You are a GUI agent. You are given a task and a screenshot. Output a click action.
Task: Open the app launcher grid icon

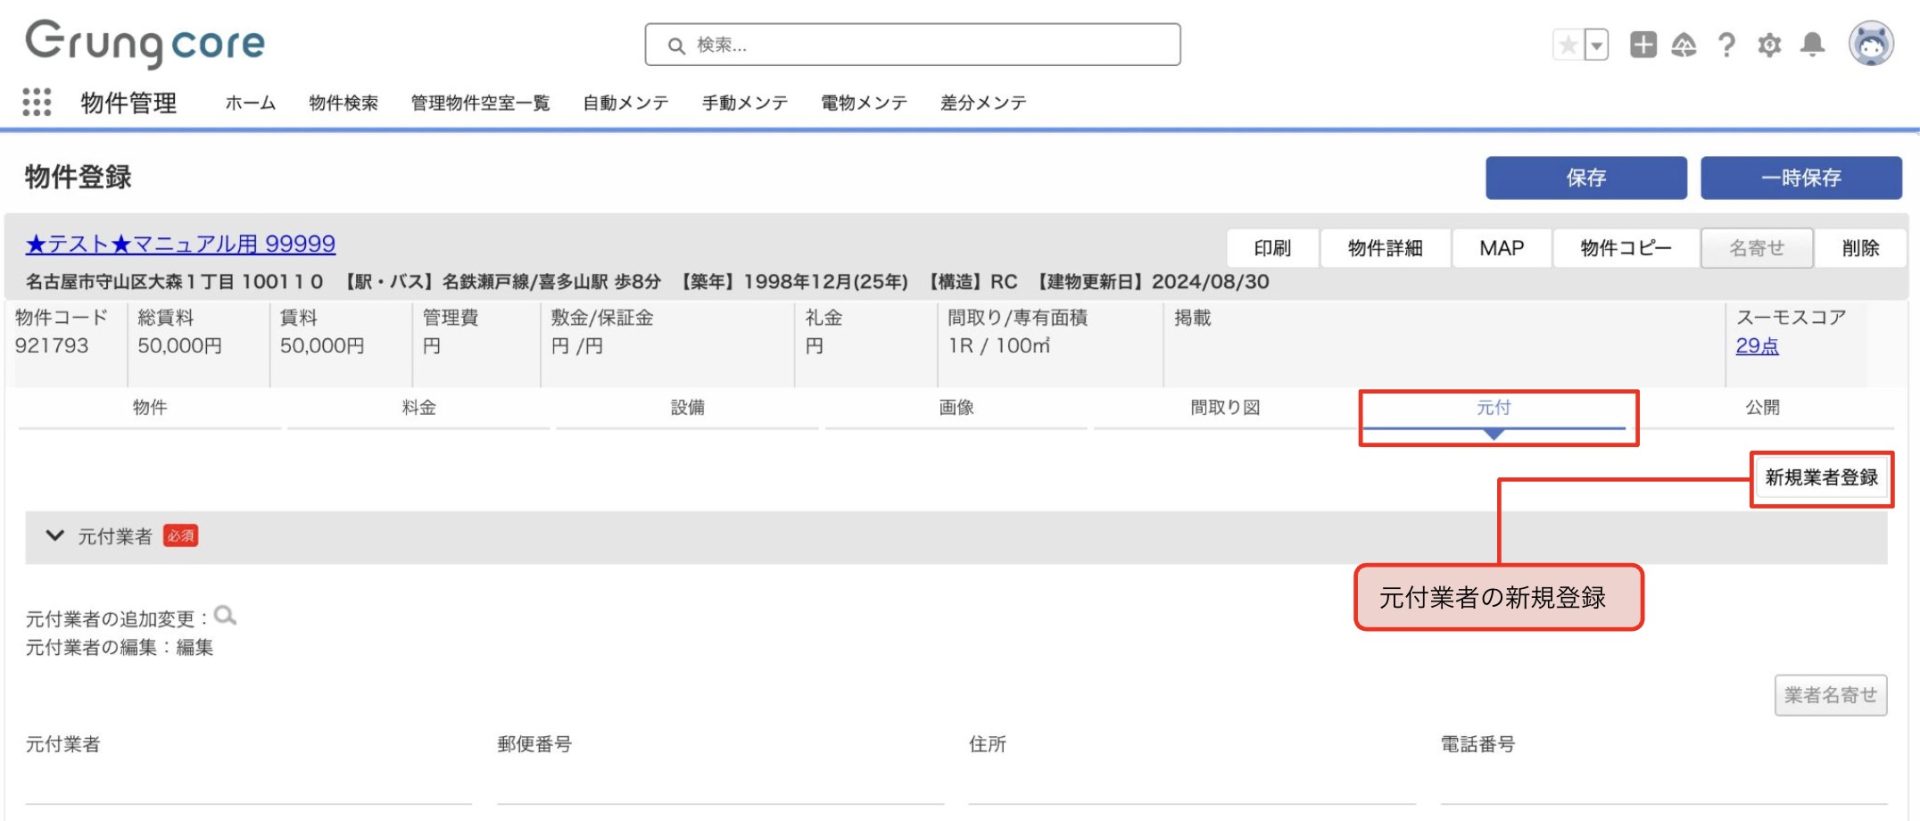37,102
